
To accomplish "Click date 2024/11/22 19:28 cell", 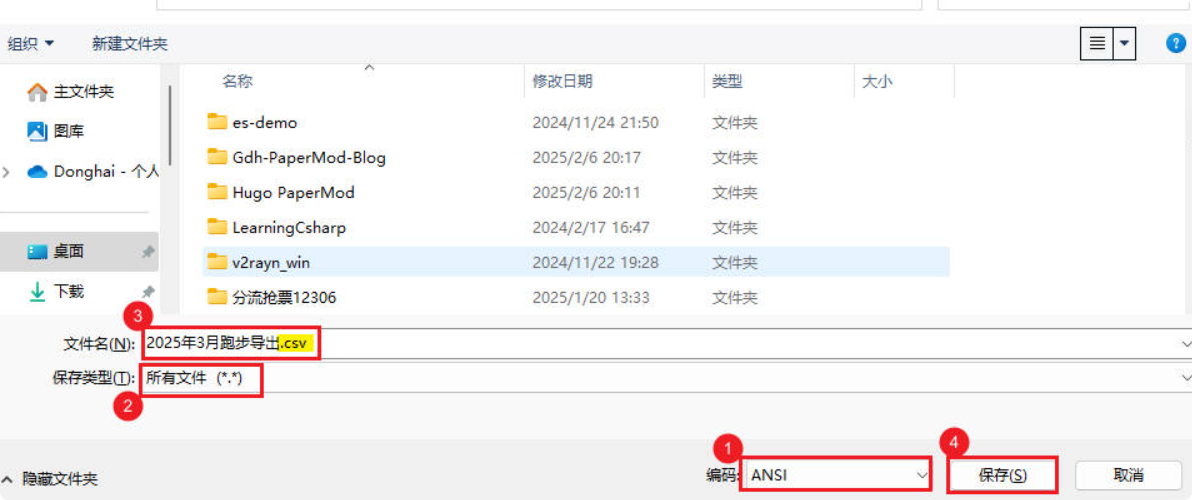I will 595,263.
